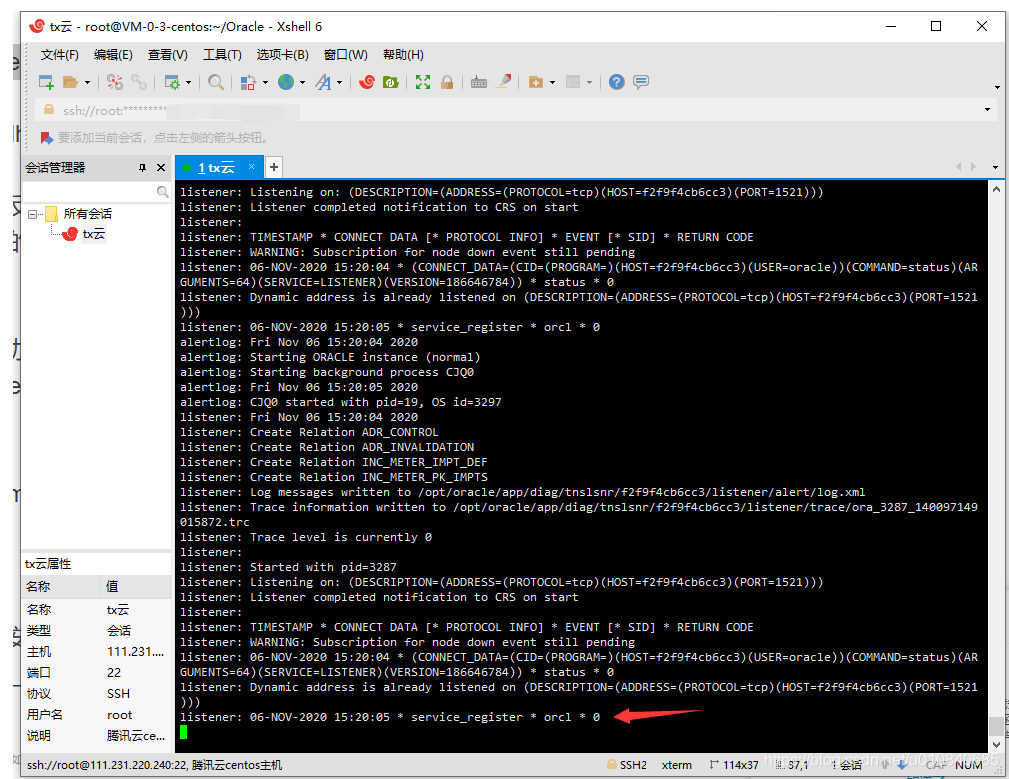Image resolution: width=1009 pixels, height=779 pixels.
Task: Click the keyboard key mapping icon
Action: 479,82
